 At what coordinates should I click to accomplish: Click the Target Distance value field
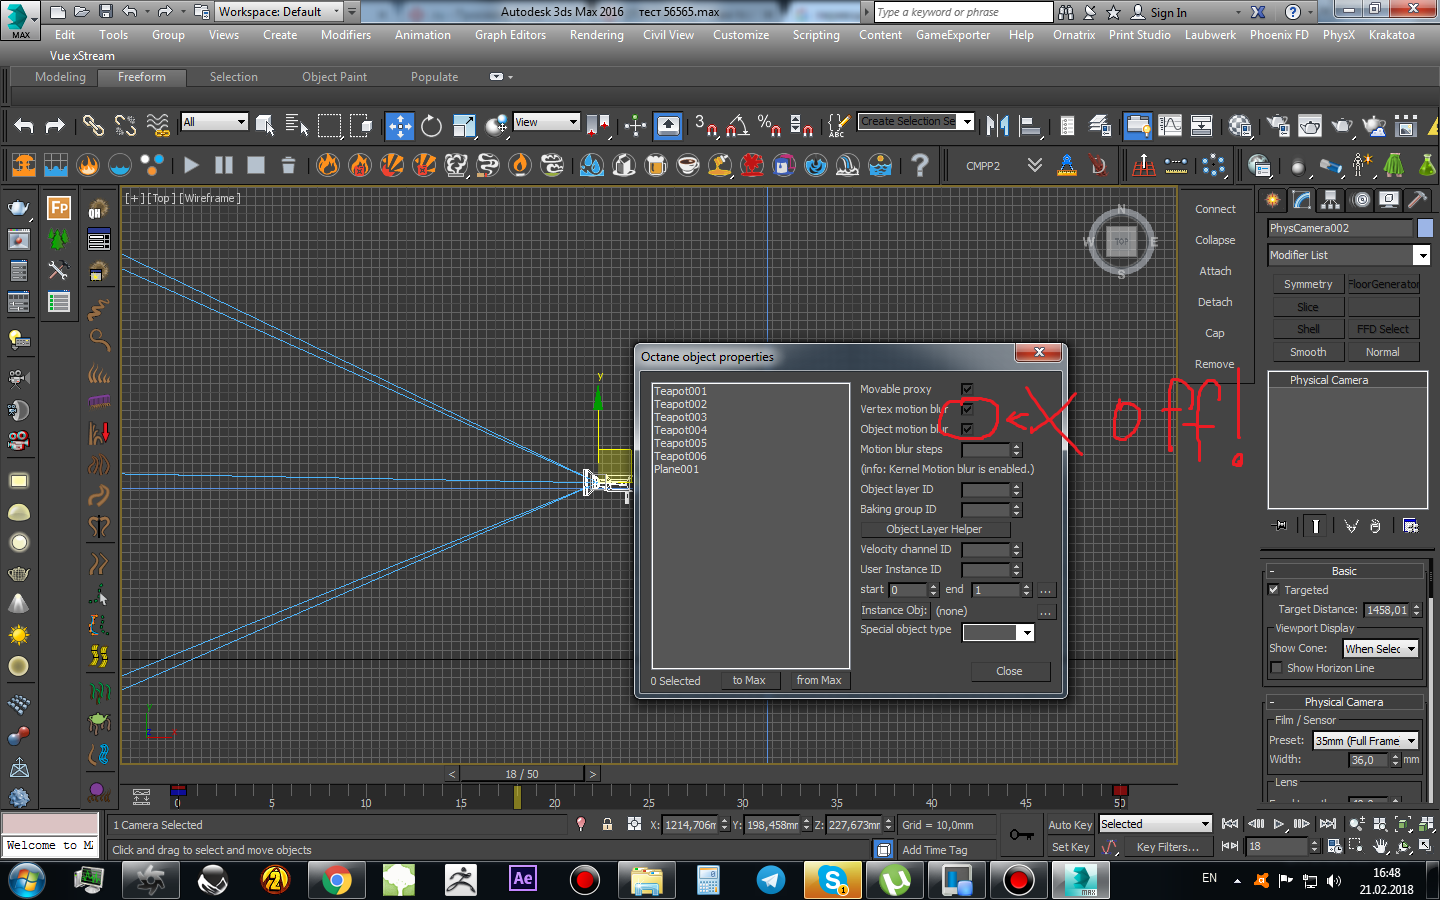1386,610
